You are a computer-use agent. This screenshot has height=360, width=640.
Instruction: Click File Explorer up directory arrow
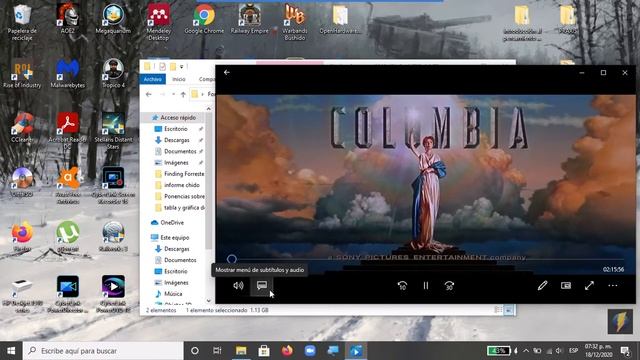click(x=183, y=94)
